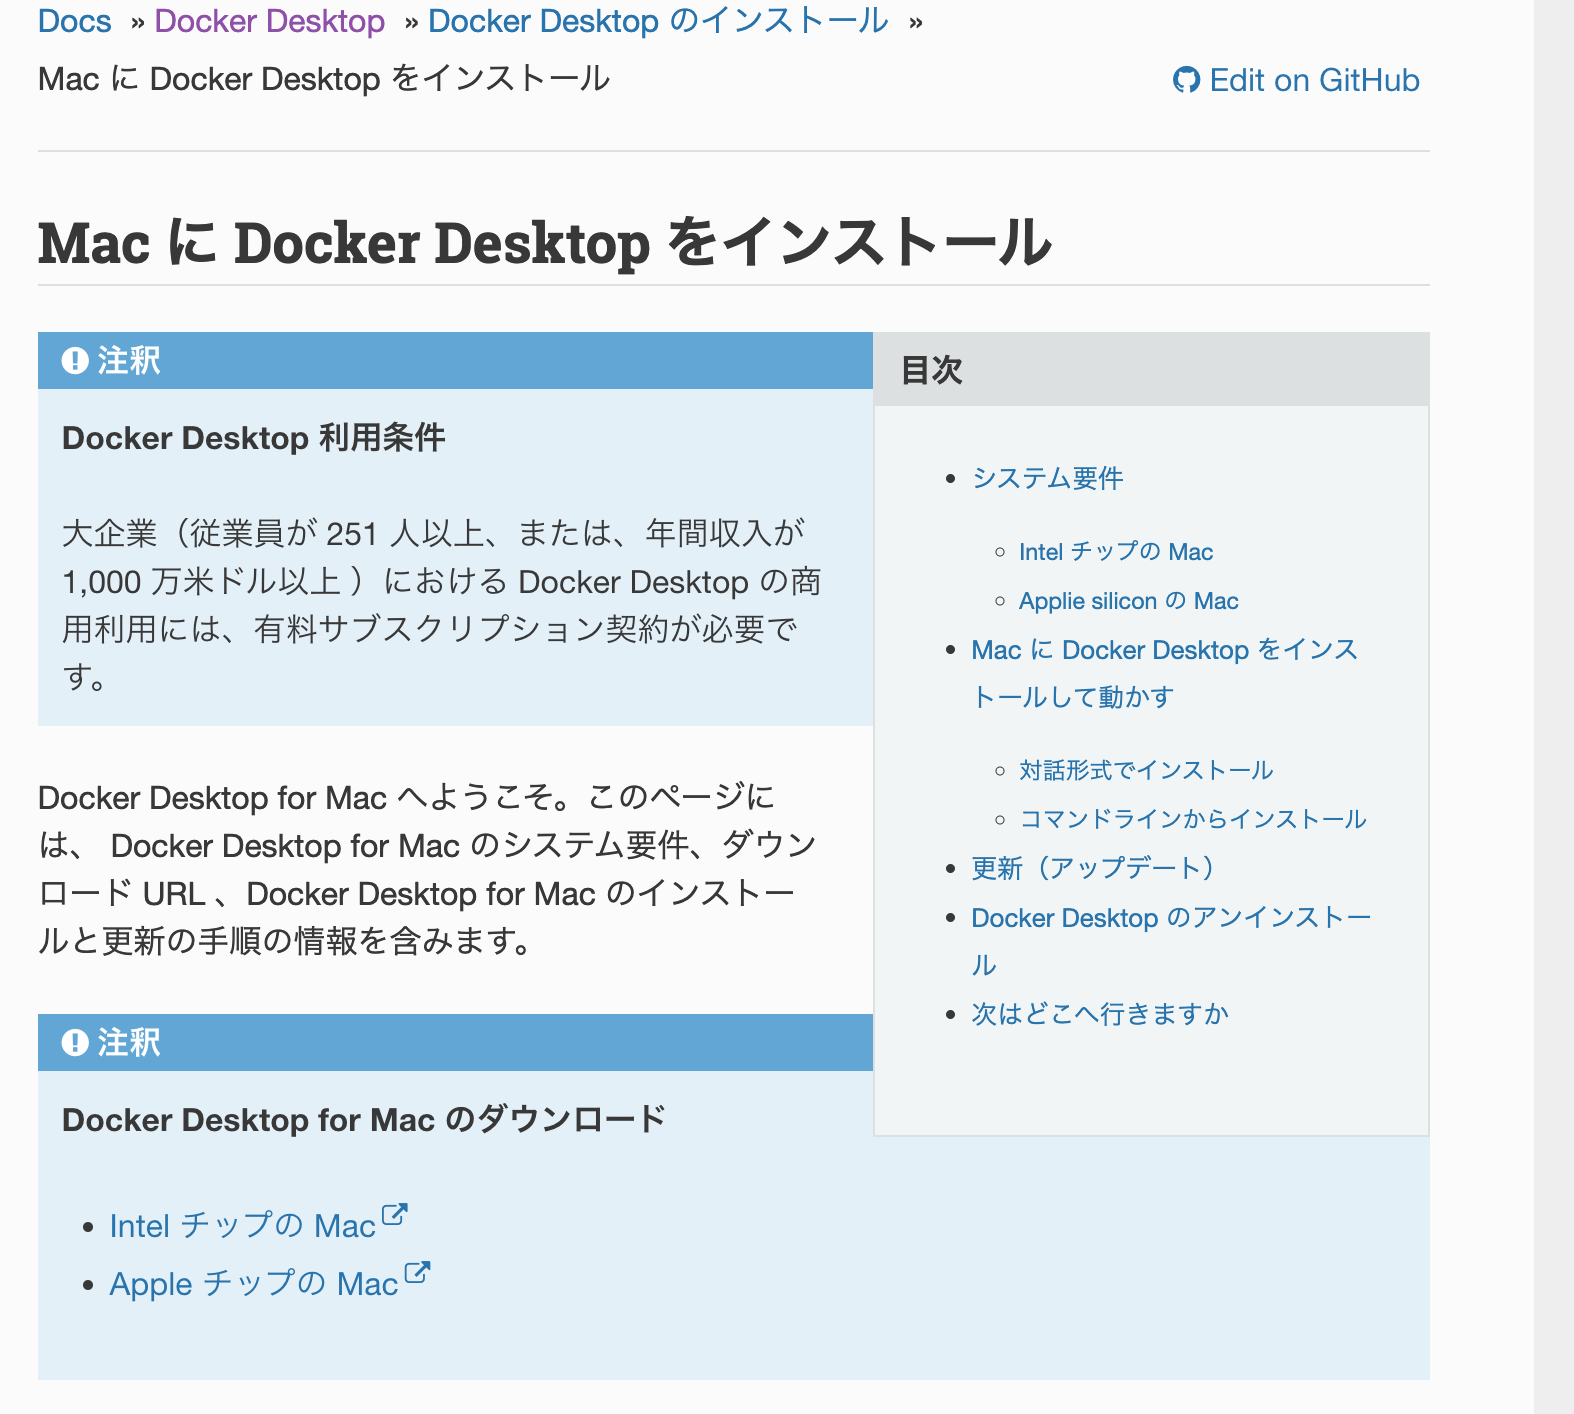
Task: Click the exclamation icon in the download 注釈 header
Action: [75, 1042]
